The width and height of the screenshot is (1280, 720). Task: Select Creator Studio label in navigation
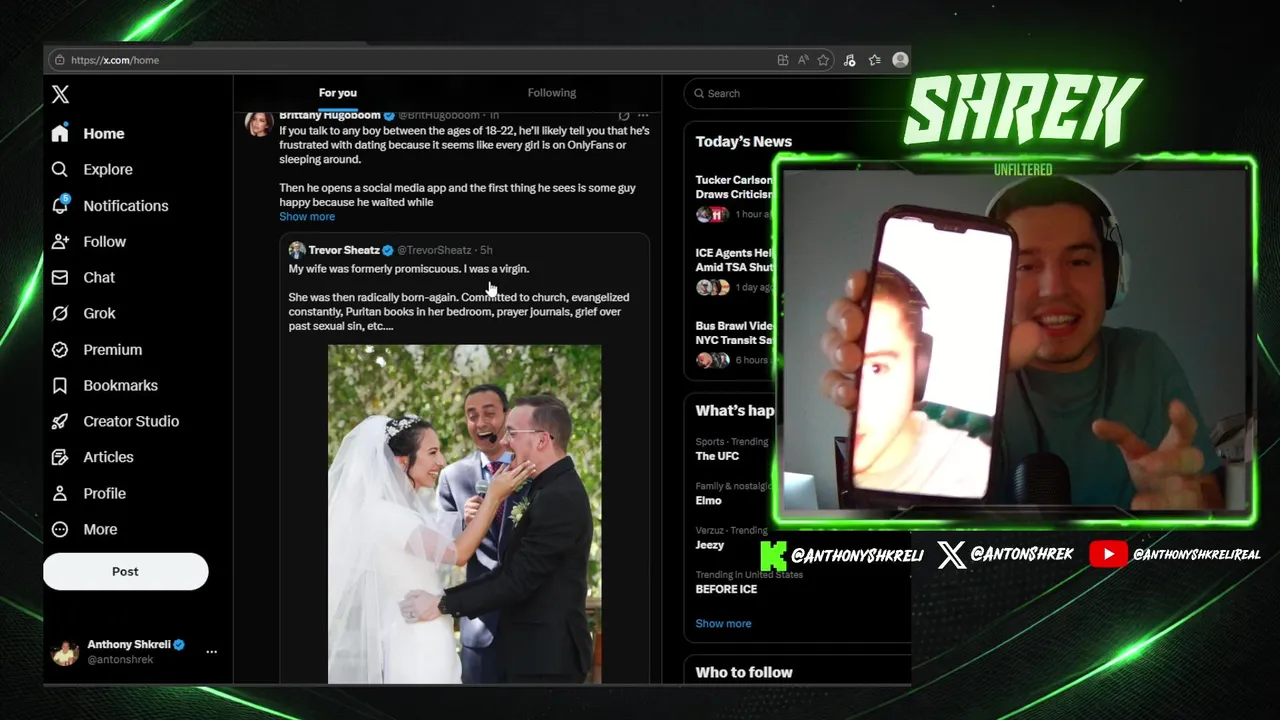click(x=131, y=421)
